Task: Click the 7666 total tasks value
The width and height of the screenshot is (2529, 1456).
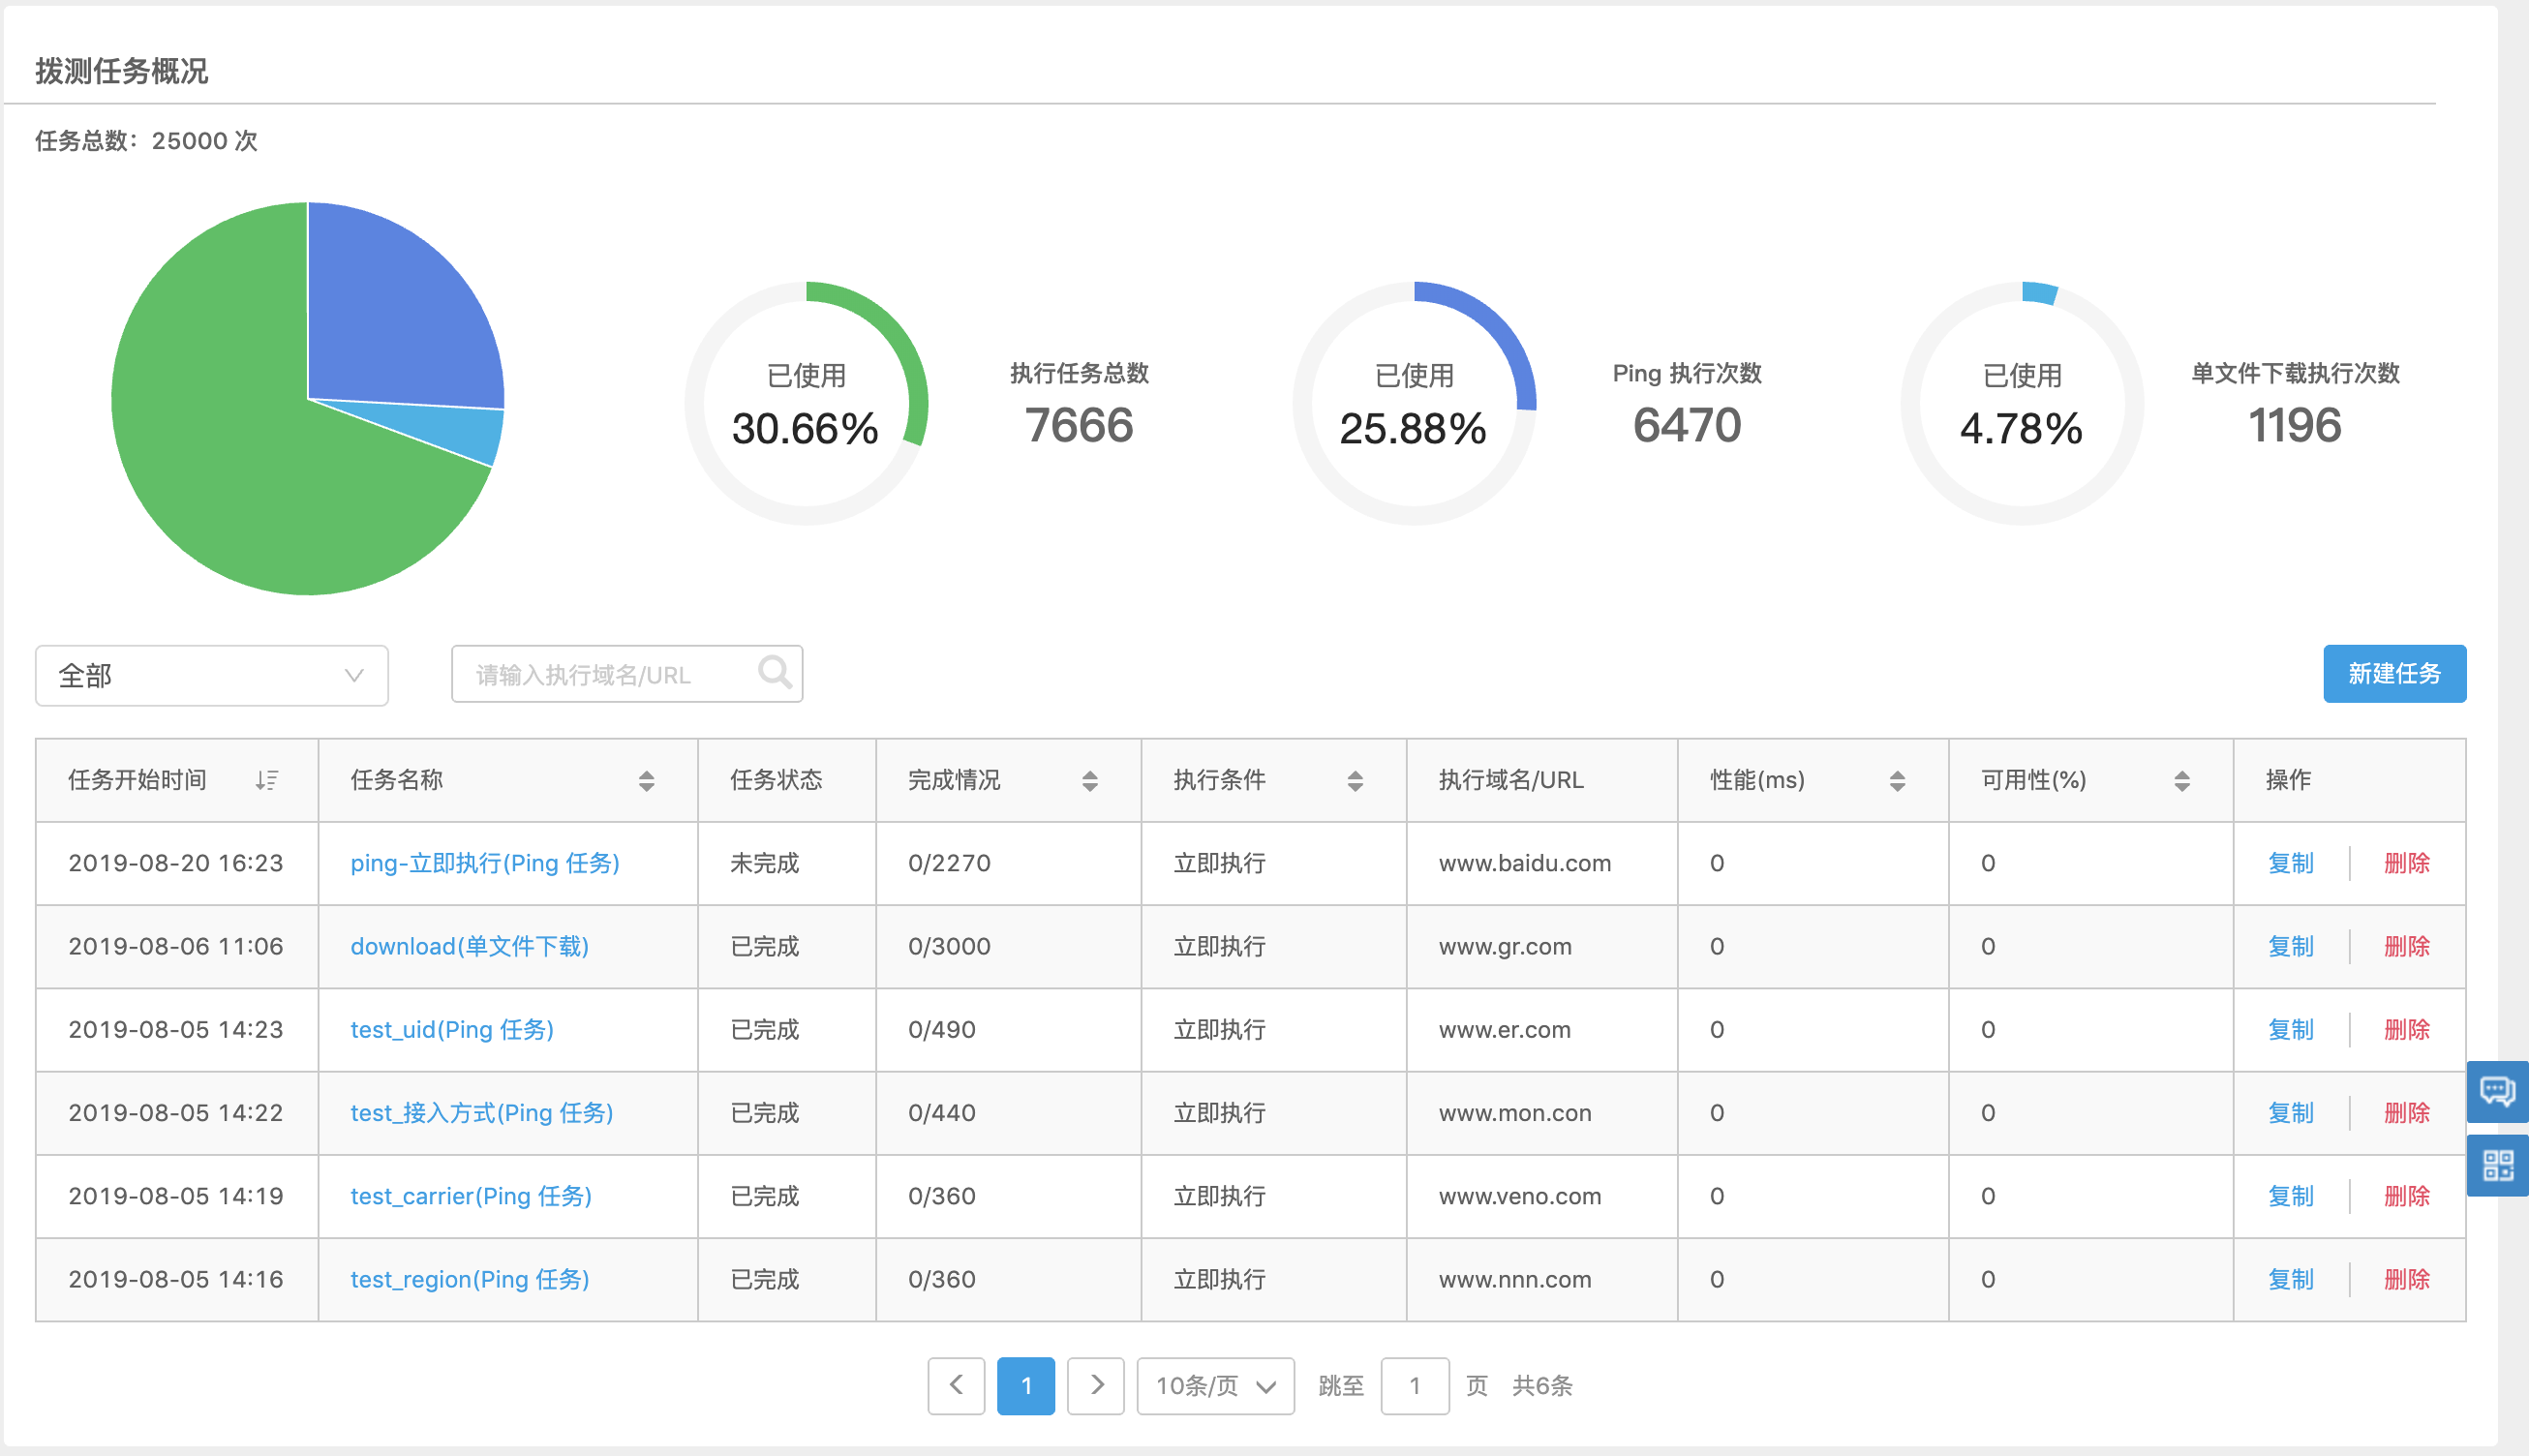Action: pyautogui.click(x=1079, y=425)
